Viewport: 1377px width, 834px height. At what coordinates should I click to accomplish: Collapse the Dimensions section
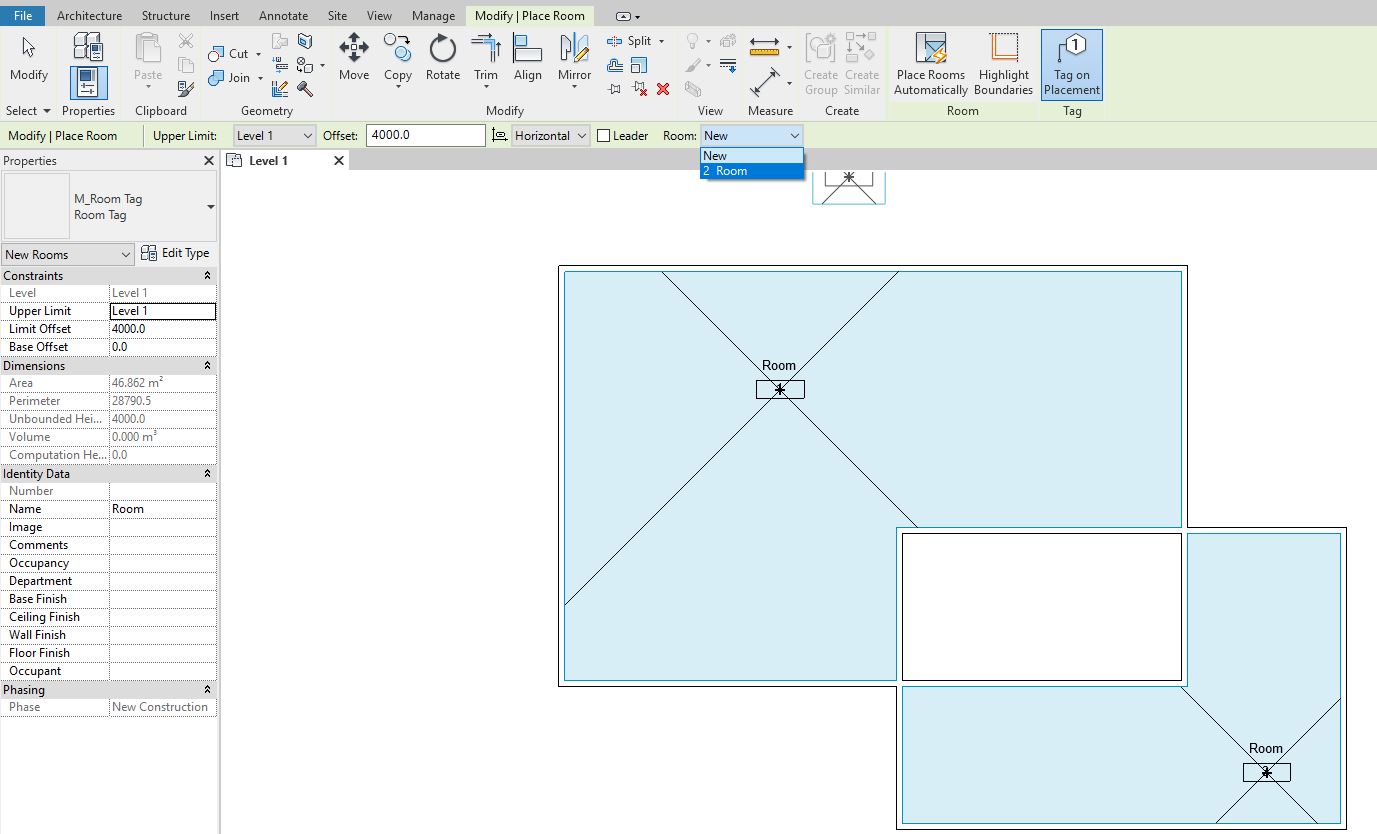207,366
